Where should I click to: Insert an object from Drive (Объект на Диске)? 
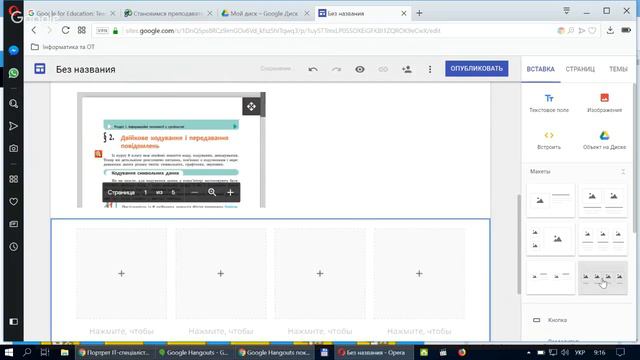604,140
